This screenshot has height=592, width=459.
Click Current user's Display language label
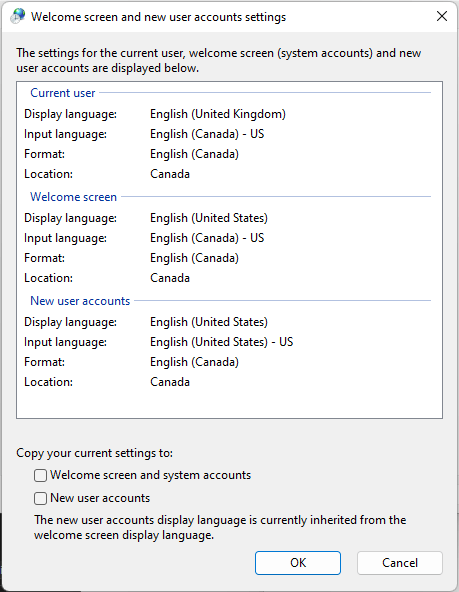click(x=71, y=114)
